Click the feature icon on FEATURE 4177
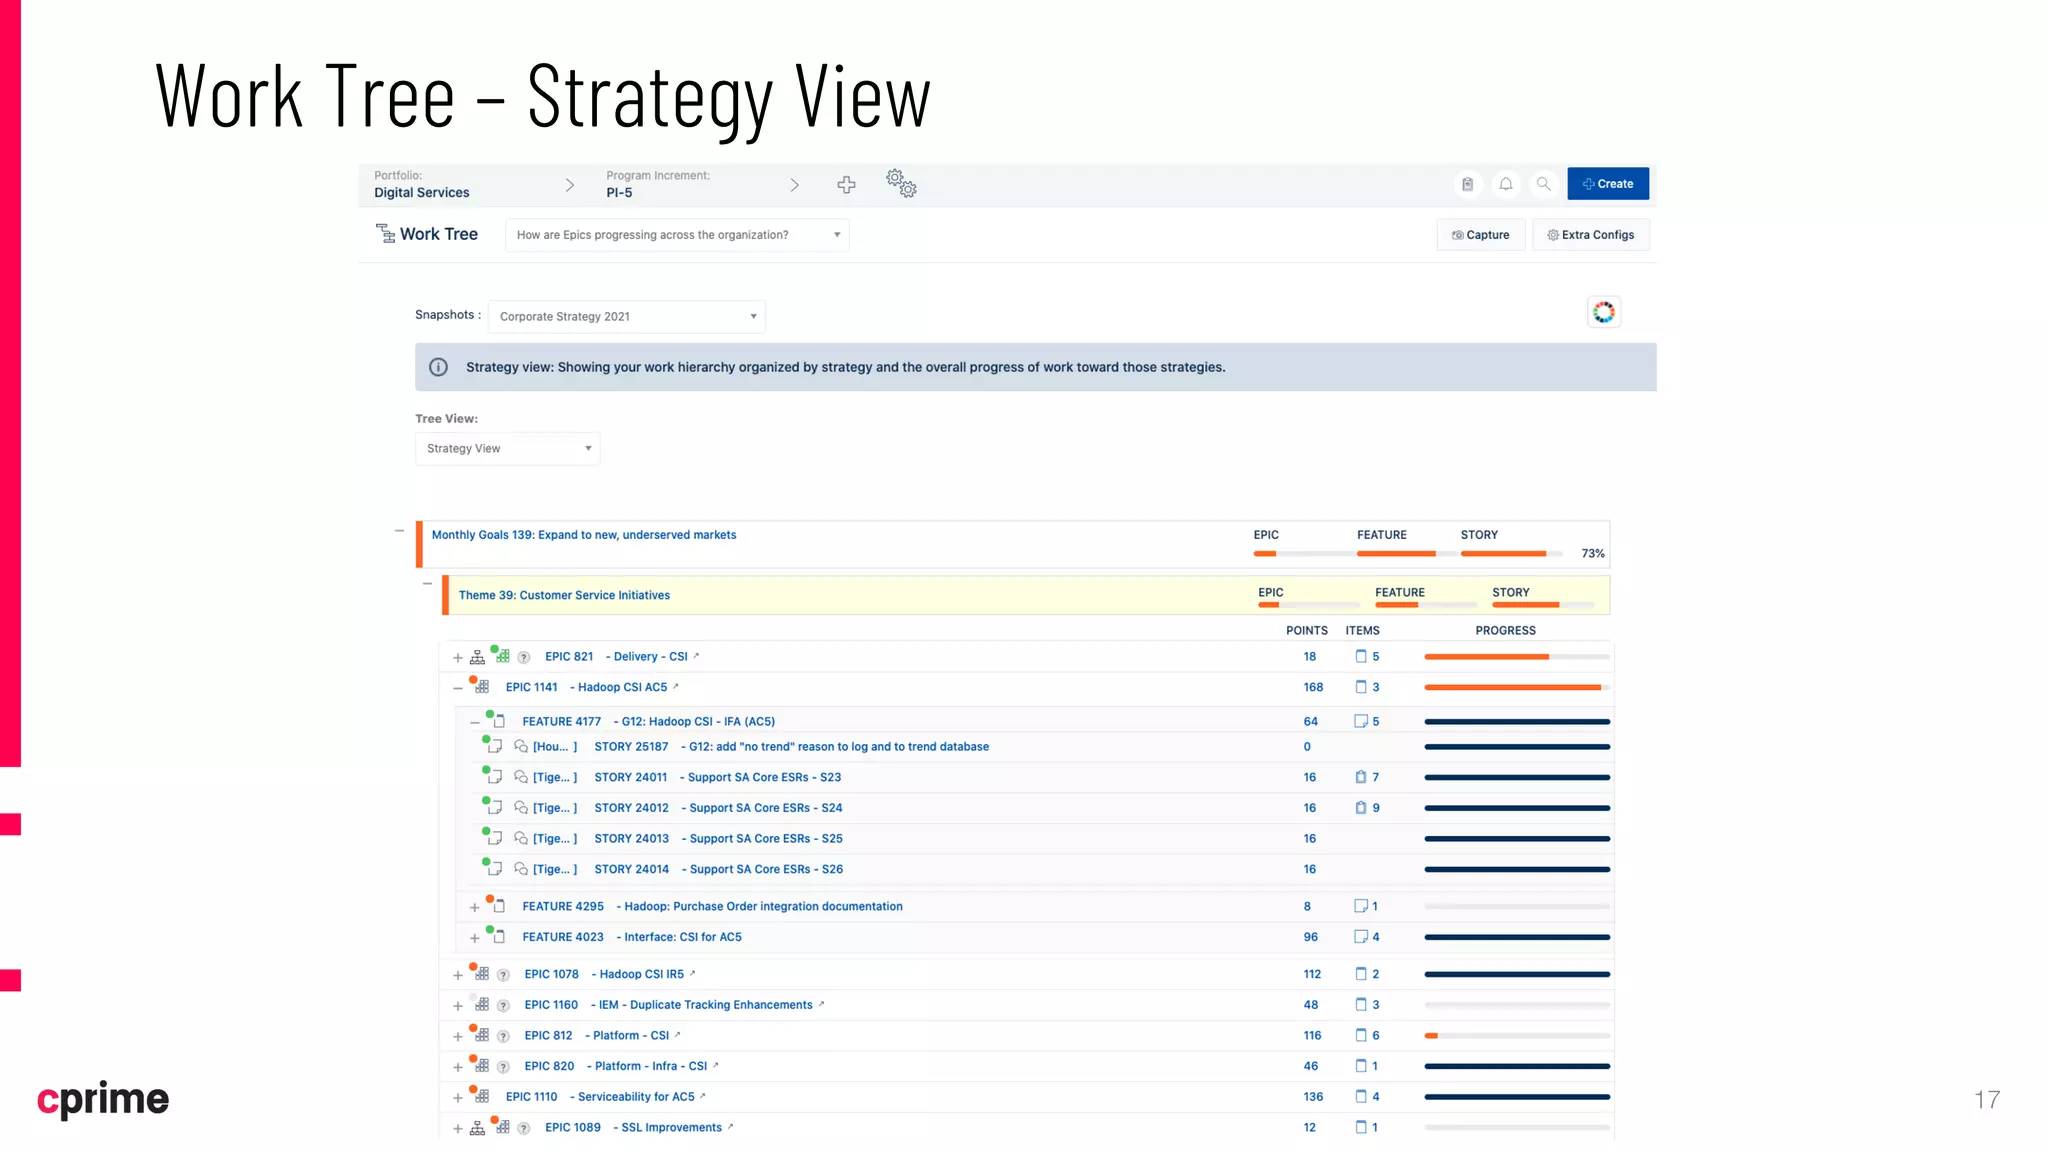This screenshot has height=1152, width=2048. pos(498,721)
